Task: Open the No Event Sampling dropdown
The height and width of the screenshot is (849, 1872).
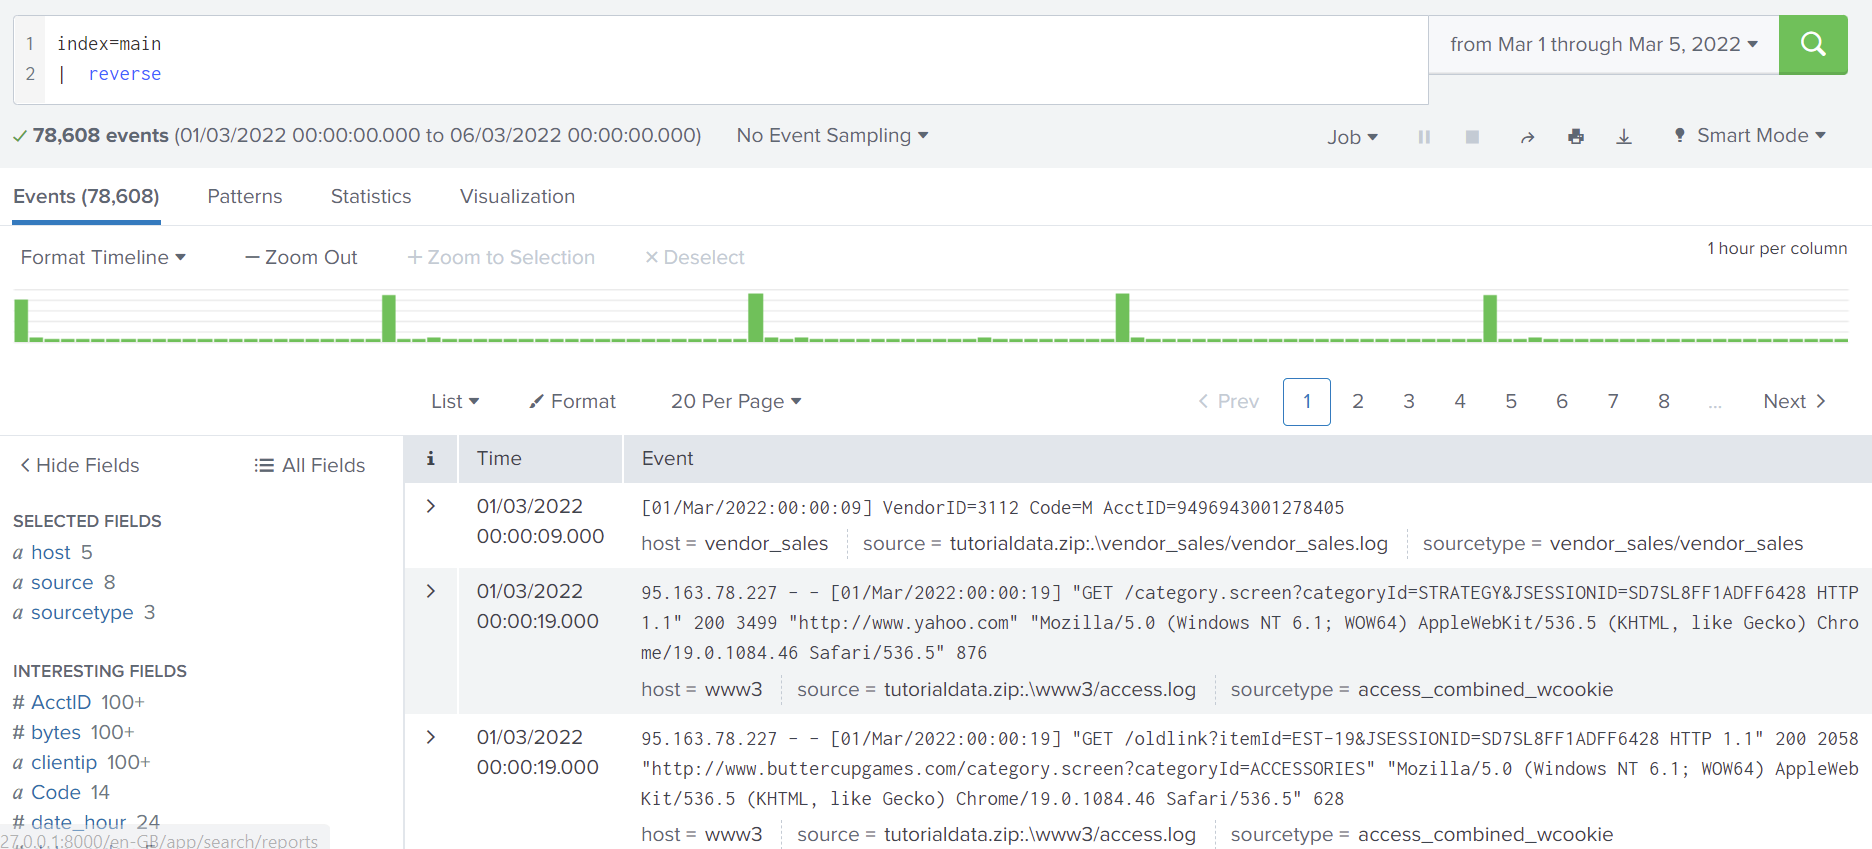Action: (832, 136)
